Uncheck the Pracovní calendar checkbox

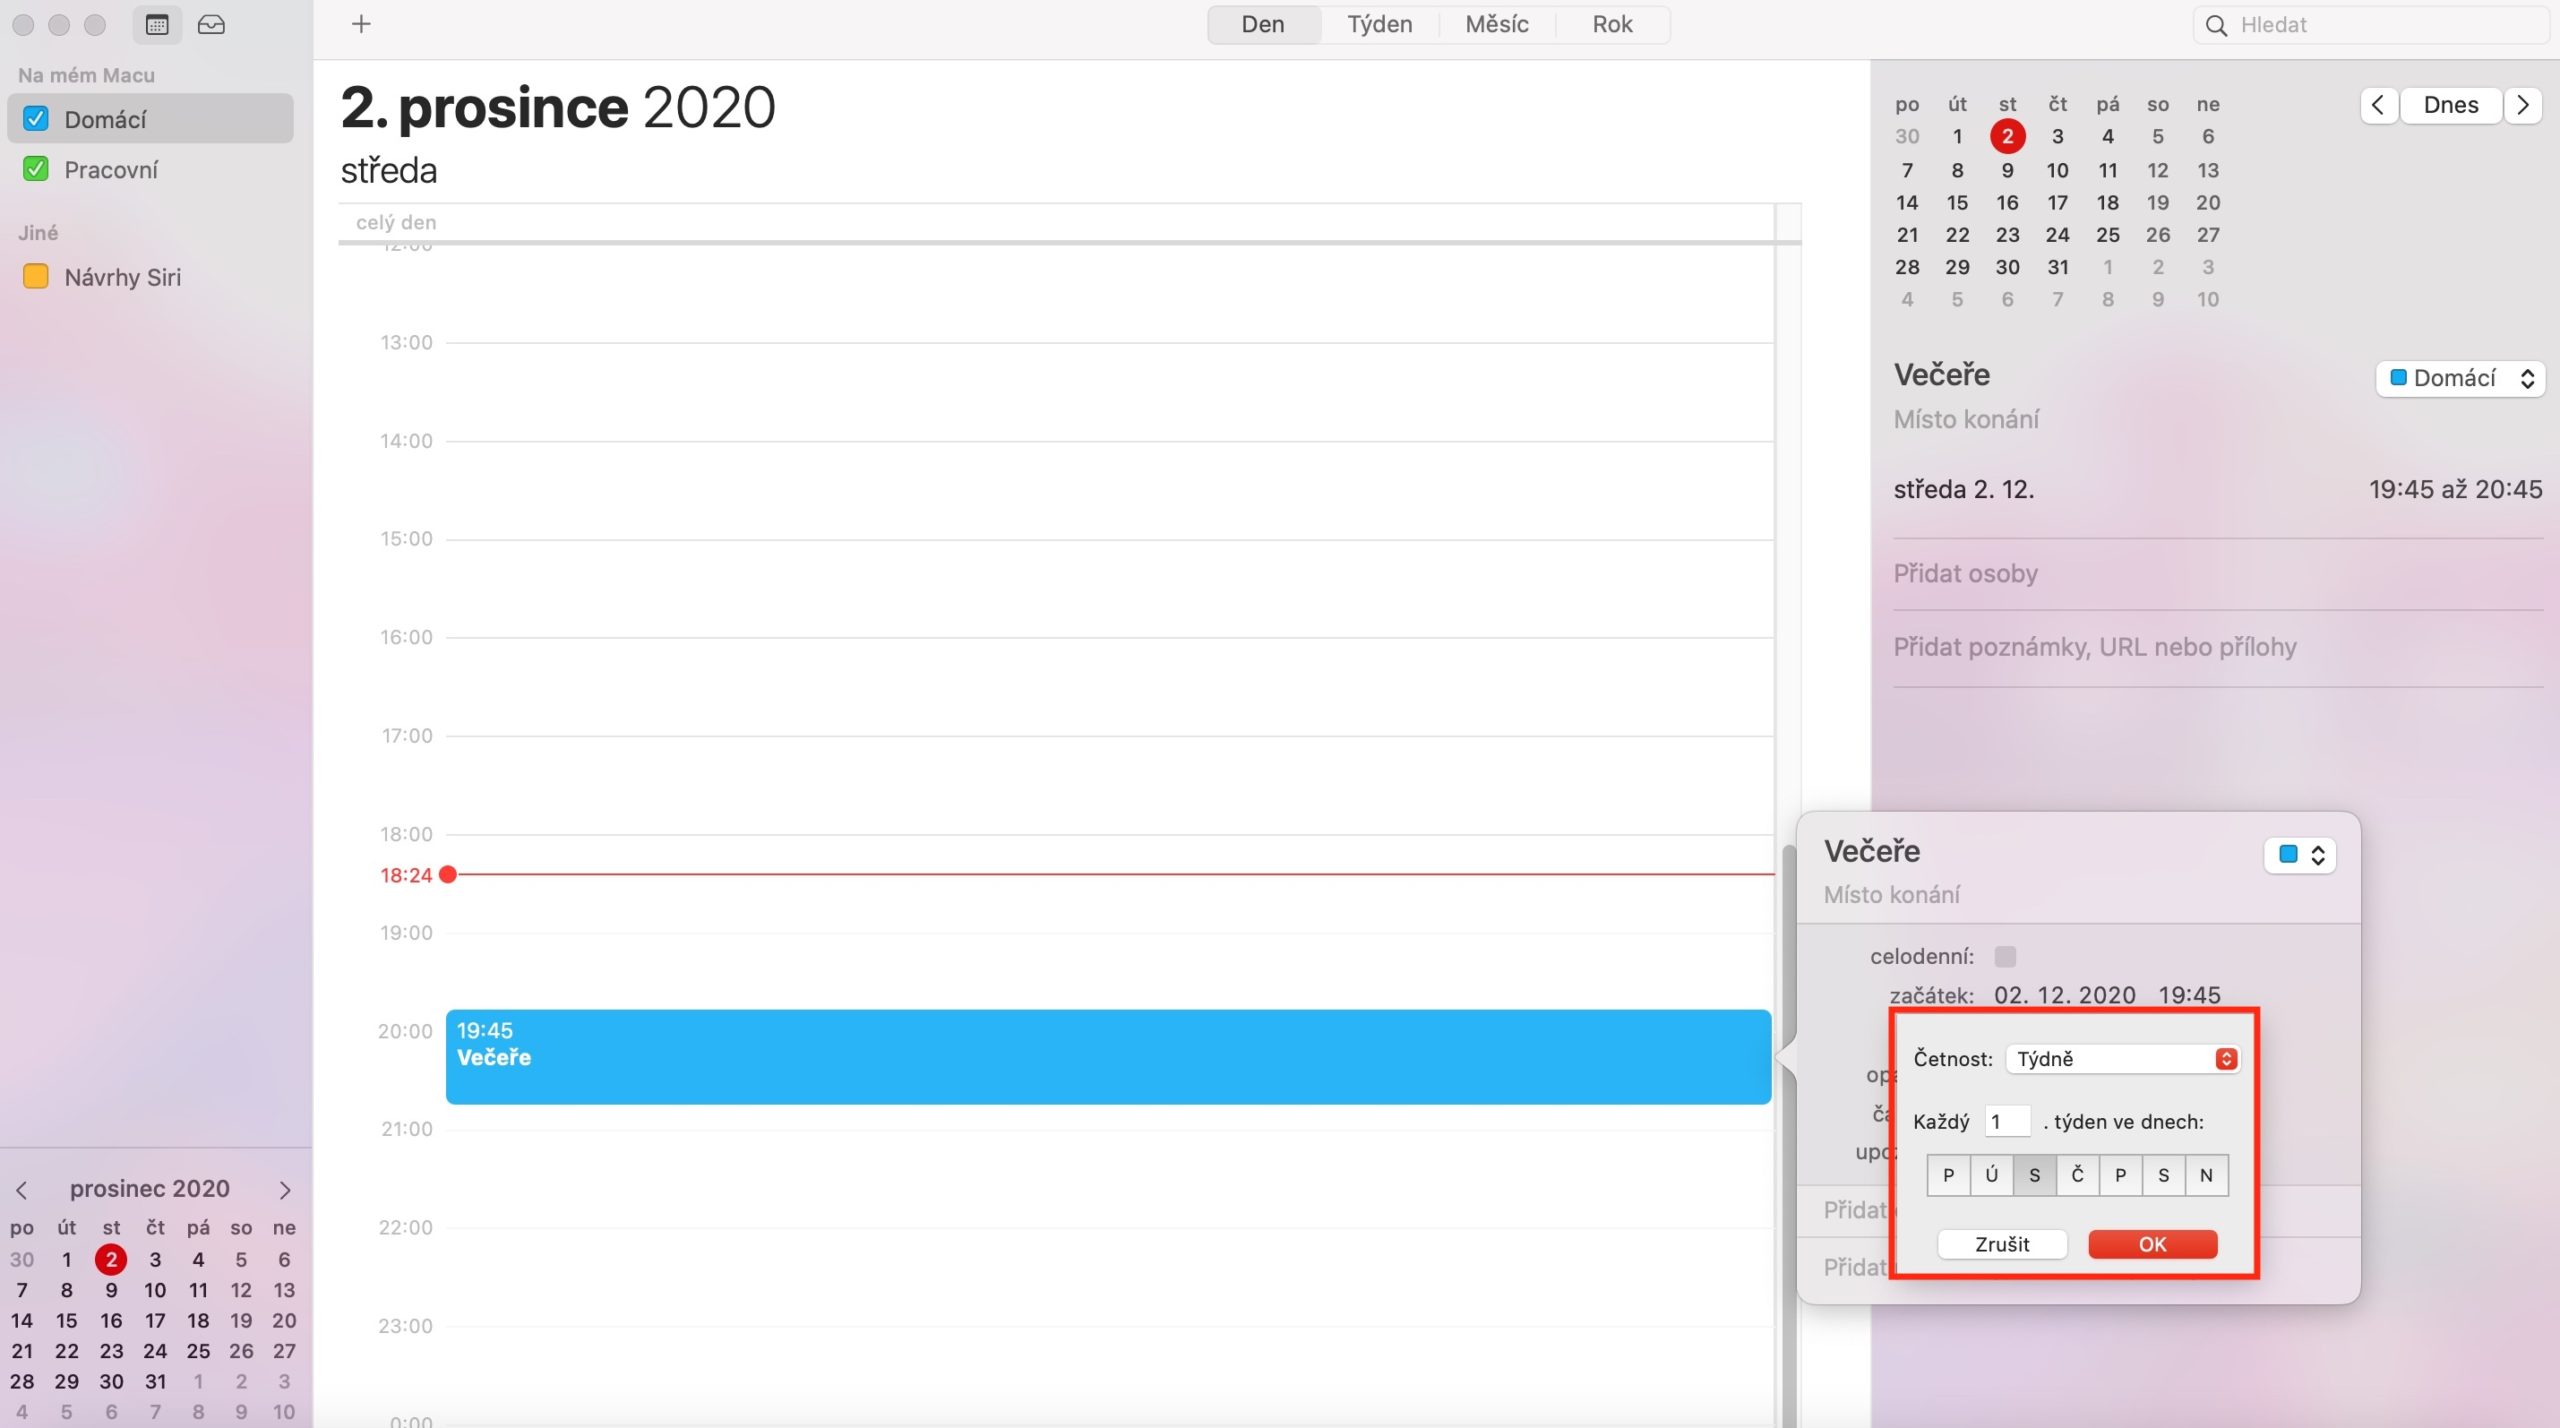pyautogui.click(x=36, y=169)
